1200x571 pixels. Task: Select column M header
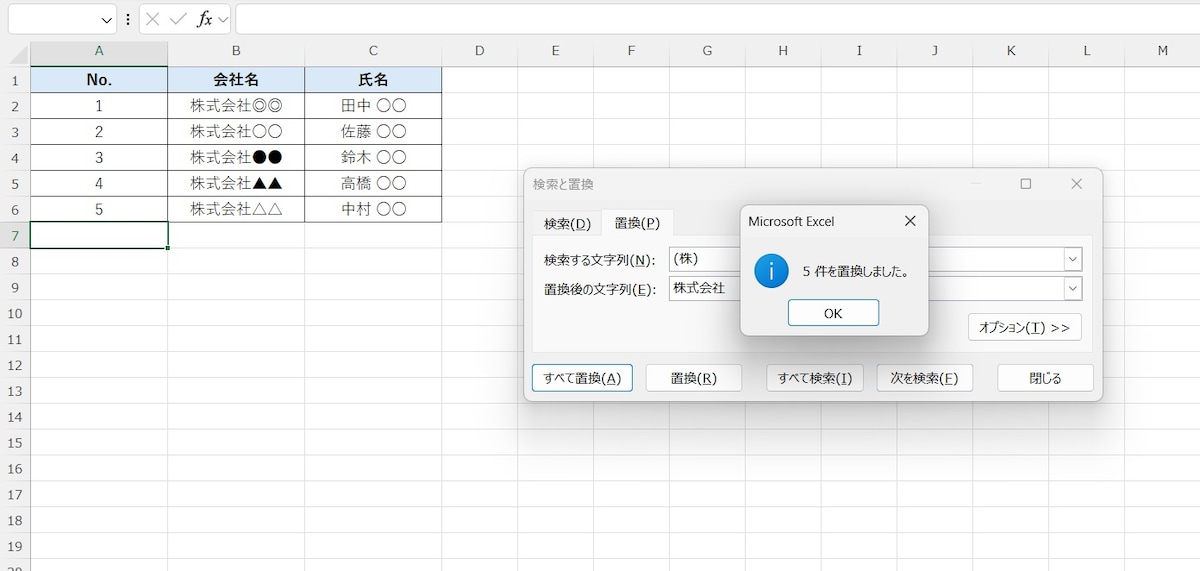1162,51
